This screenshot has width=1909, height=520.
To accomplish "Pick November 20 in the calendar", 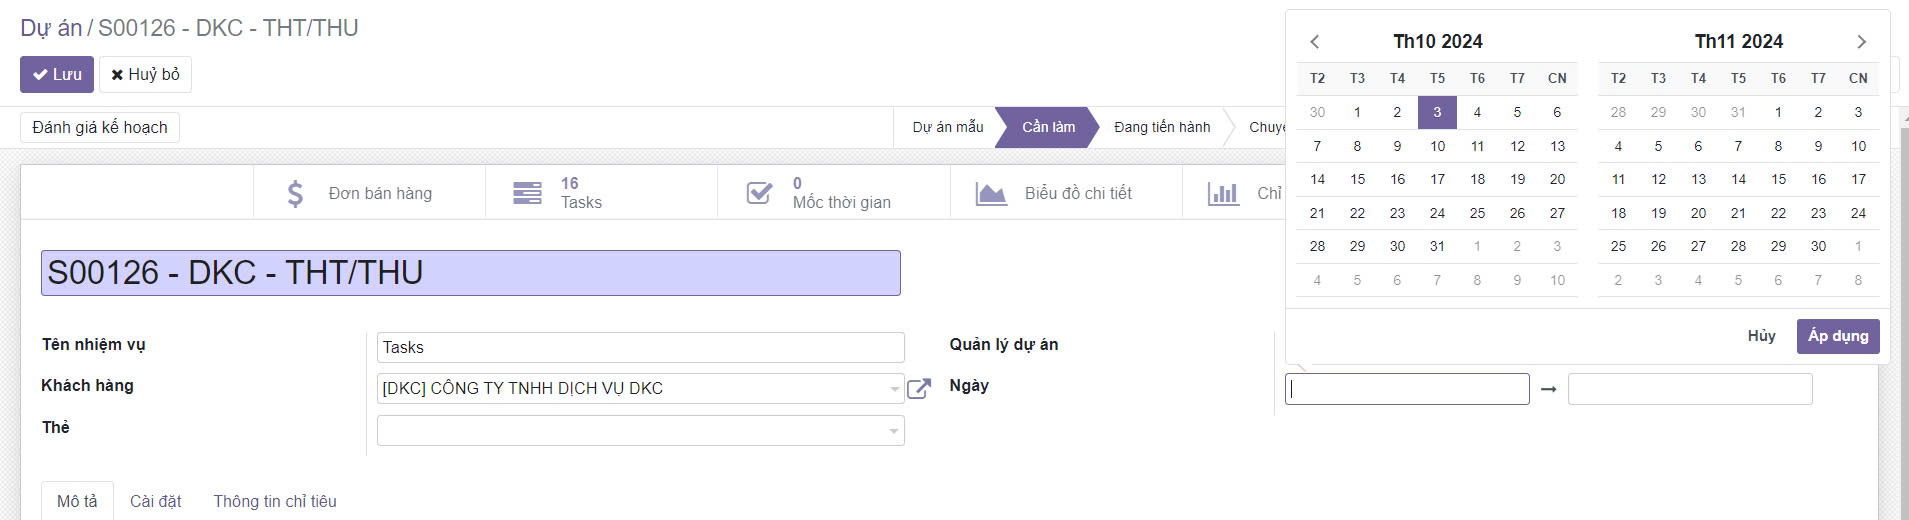I will click(x=1698, y=213).
